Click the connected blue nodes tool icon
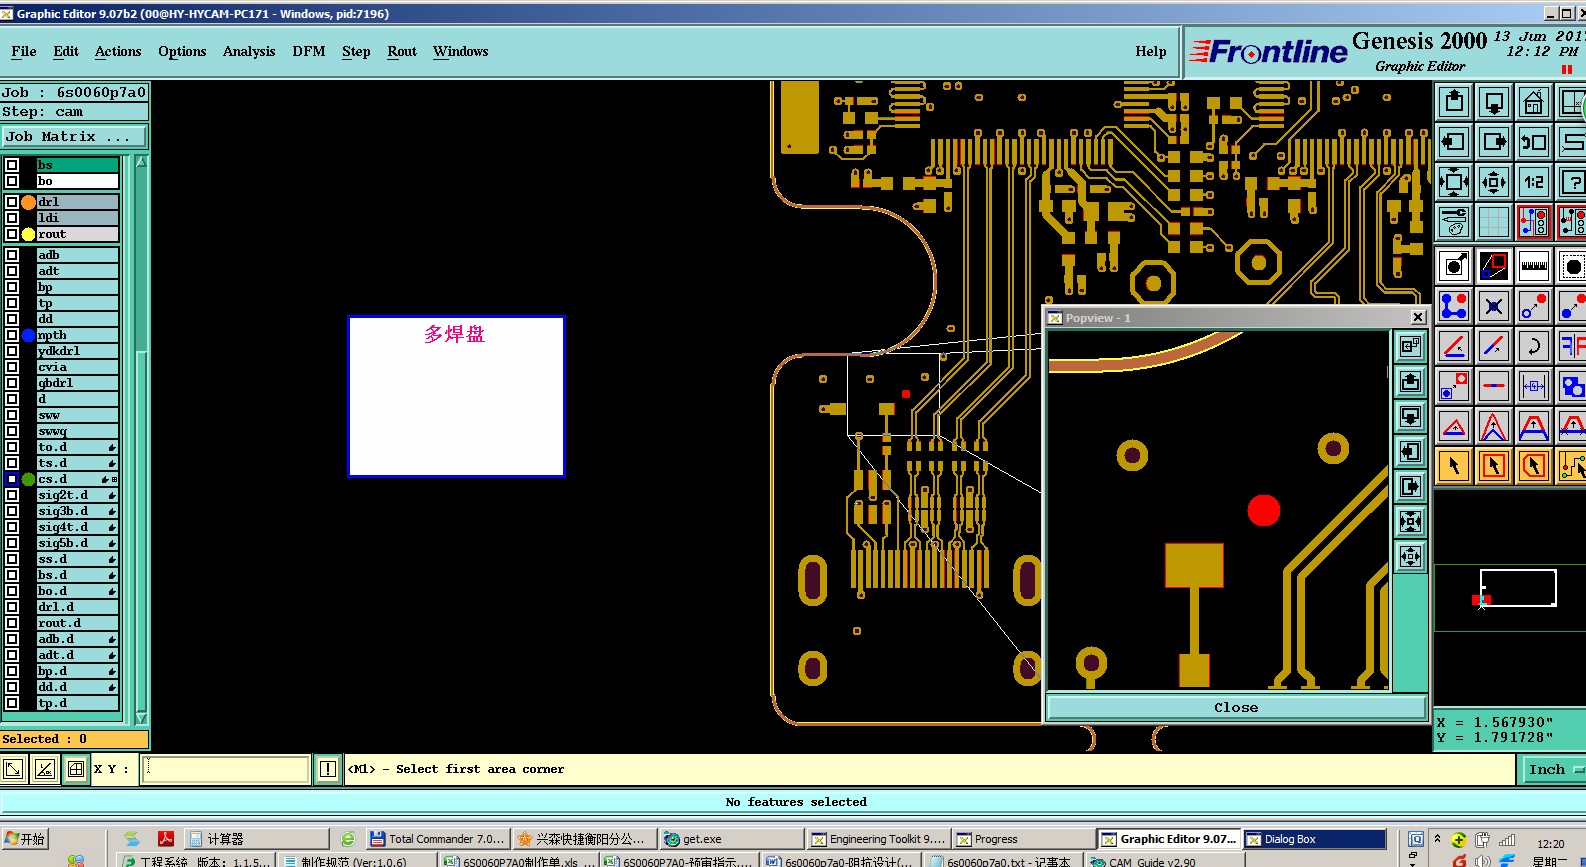The width and height of the screenshot is (1586, 867). coord(1454,307)
